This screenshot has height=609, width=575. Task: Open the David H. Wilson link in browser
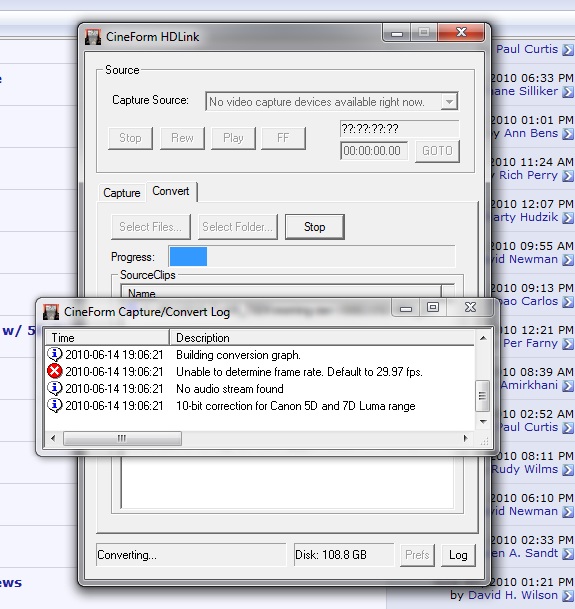[513, 595]
